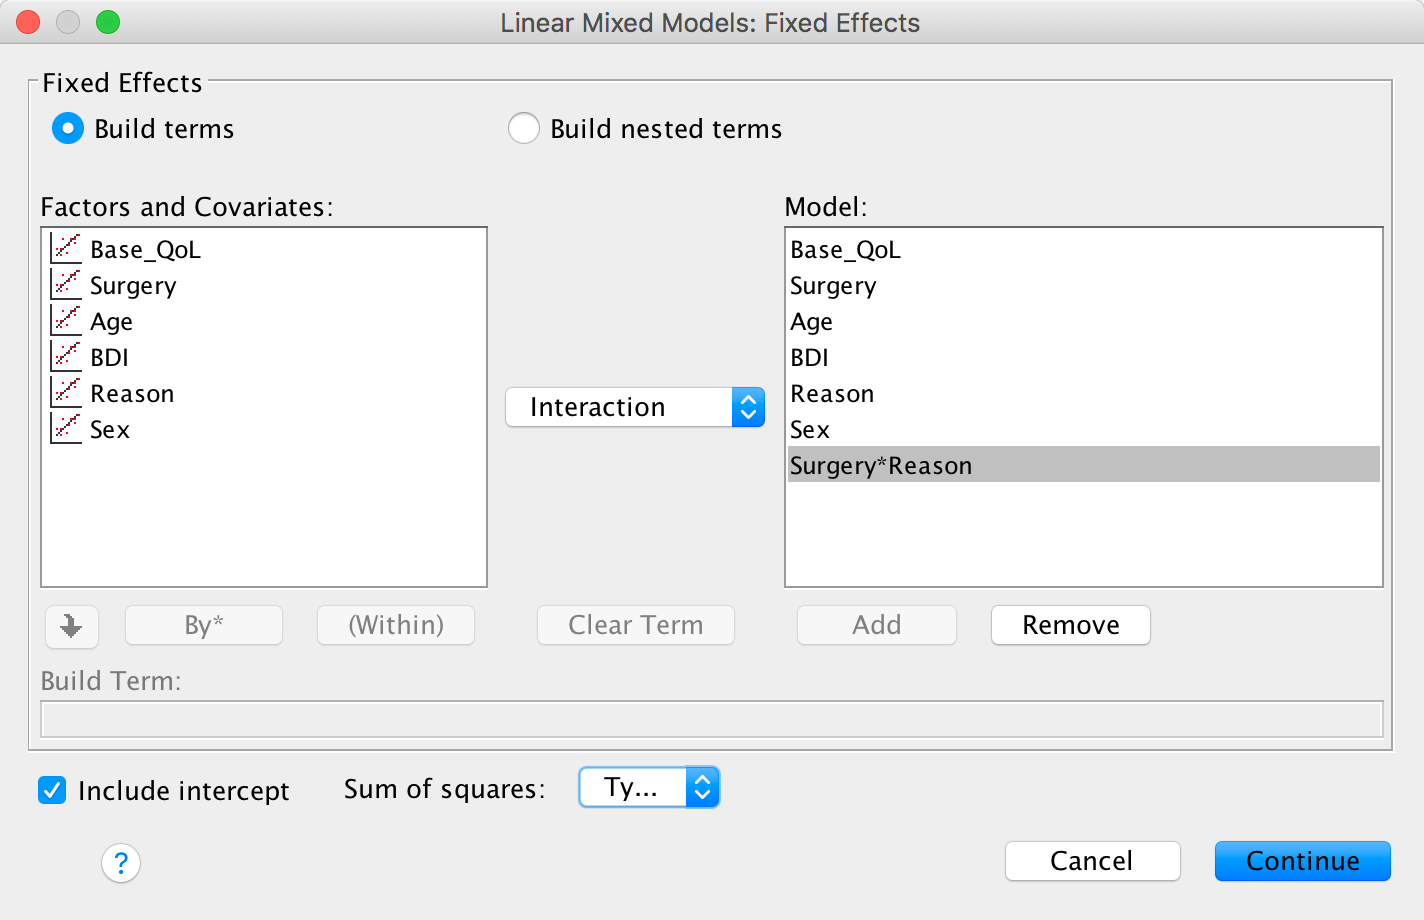Click the scale icon next to Sex
The width and height of the screenshot is (1424, 920).
(66, 429)
